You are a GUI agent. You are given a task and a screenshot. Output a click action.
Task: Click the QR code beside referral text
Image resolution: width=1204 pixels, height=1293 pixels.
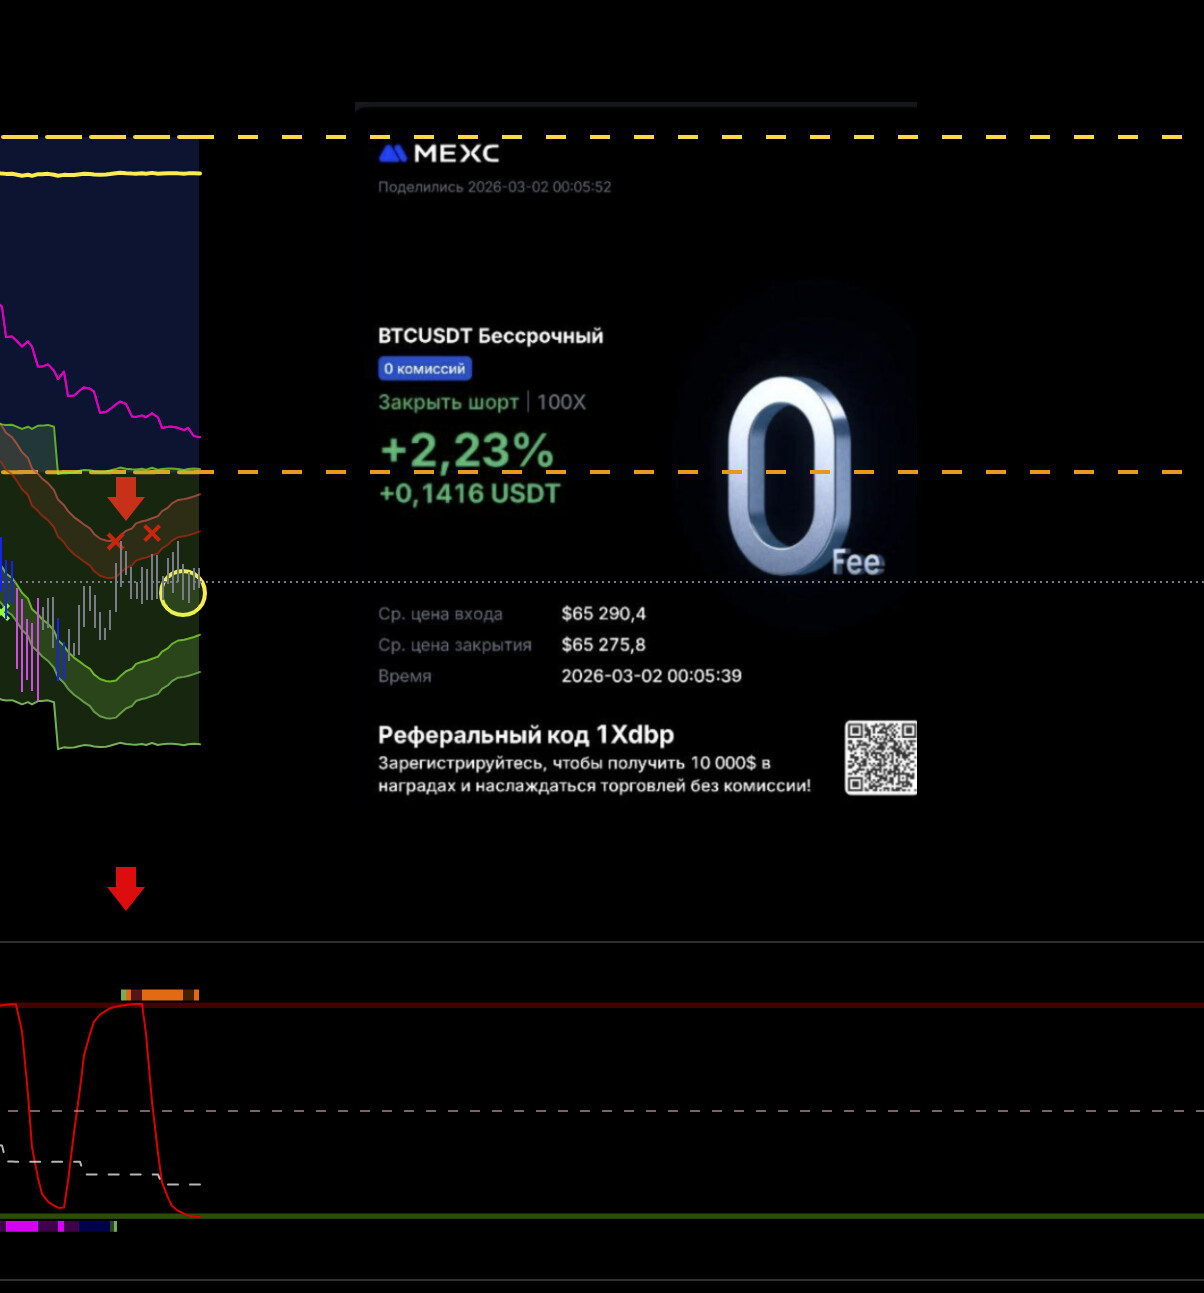click(x=880, y=758)
